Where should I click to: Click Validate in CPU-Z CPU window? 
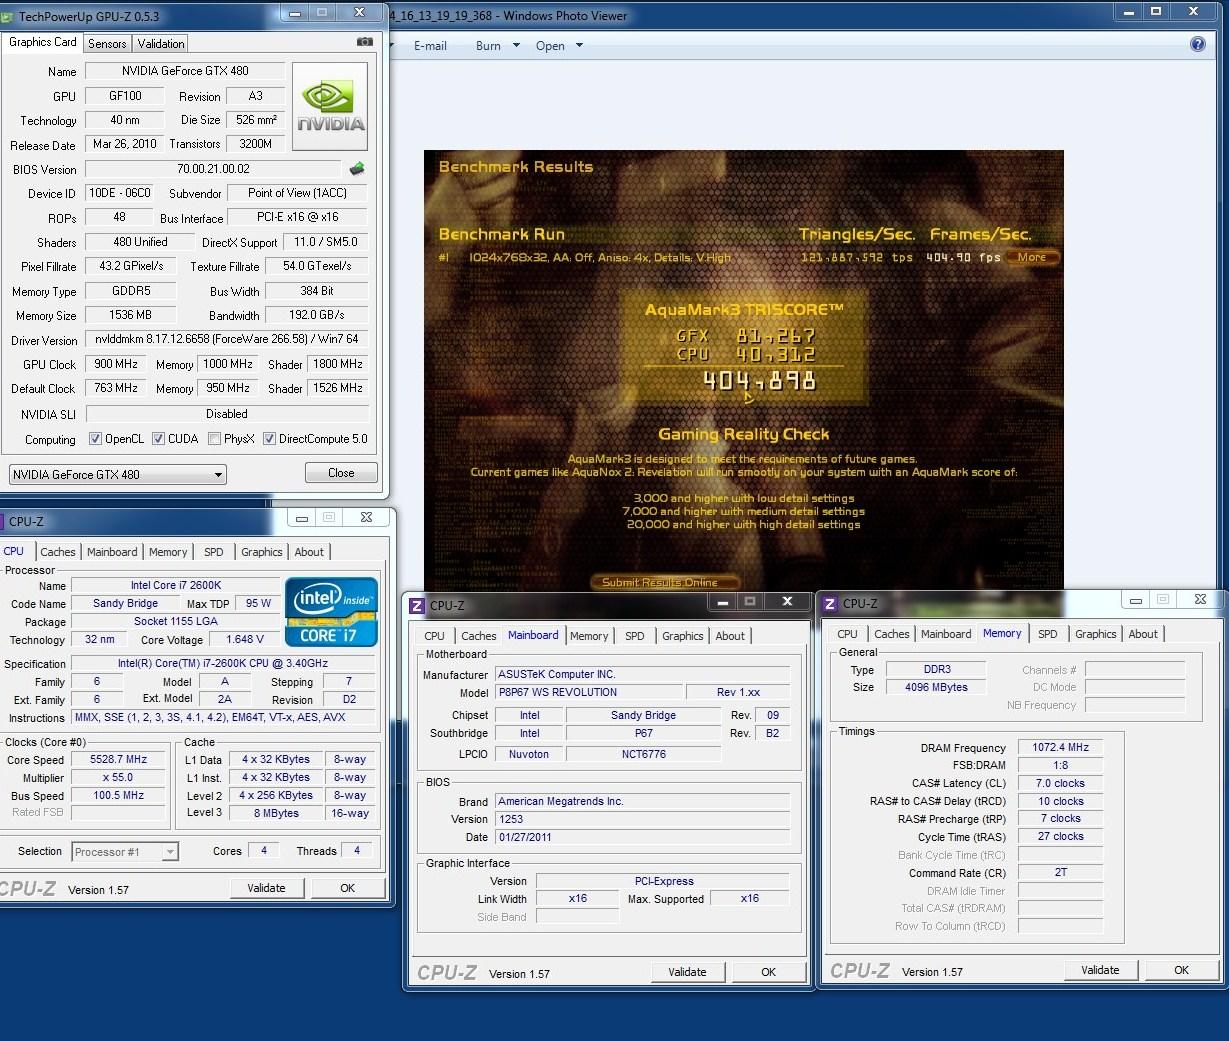coord(266,888)
